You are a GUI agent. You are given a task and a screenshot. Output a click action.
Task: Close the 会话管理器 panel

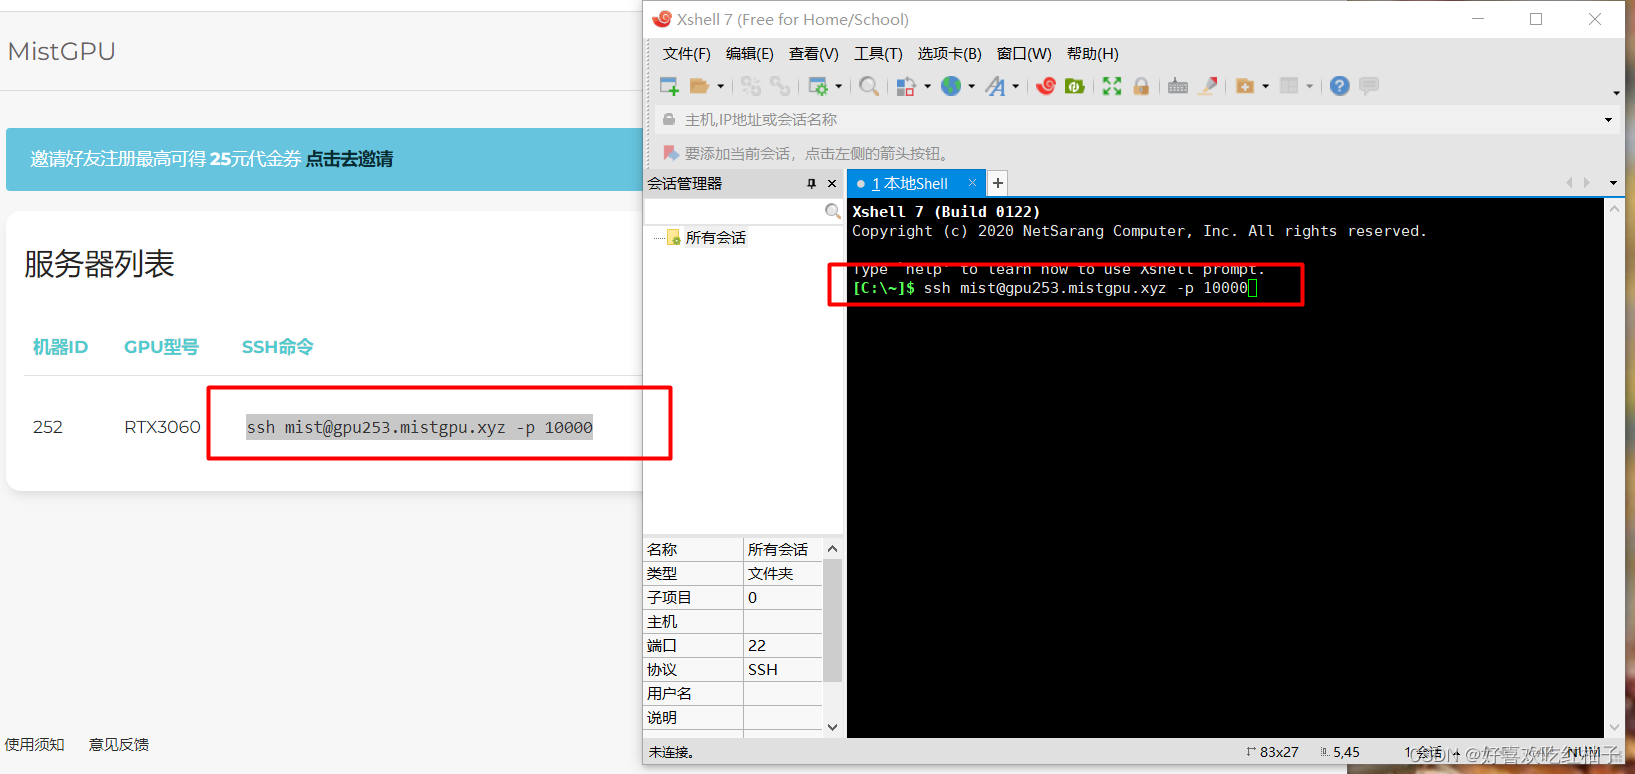click(x=832, y=184)
